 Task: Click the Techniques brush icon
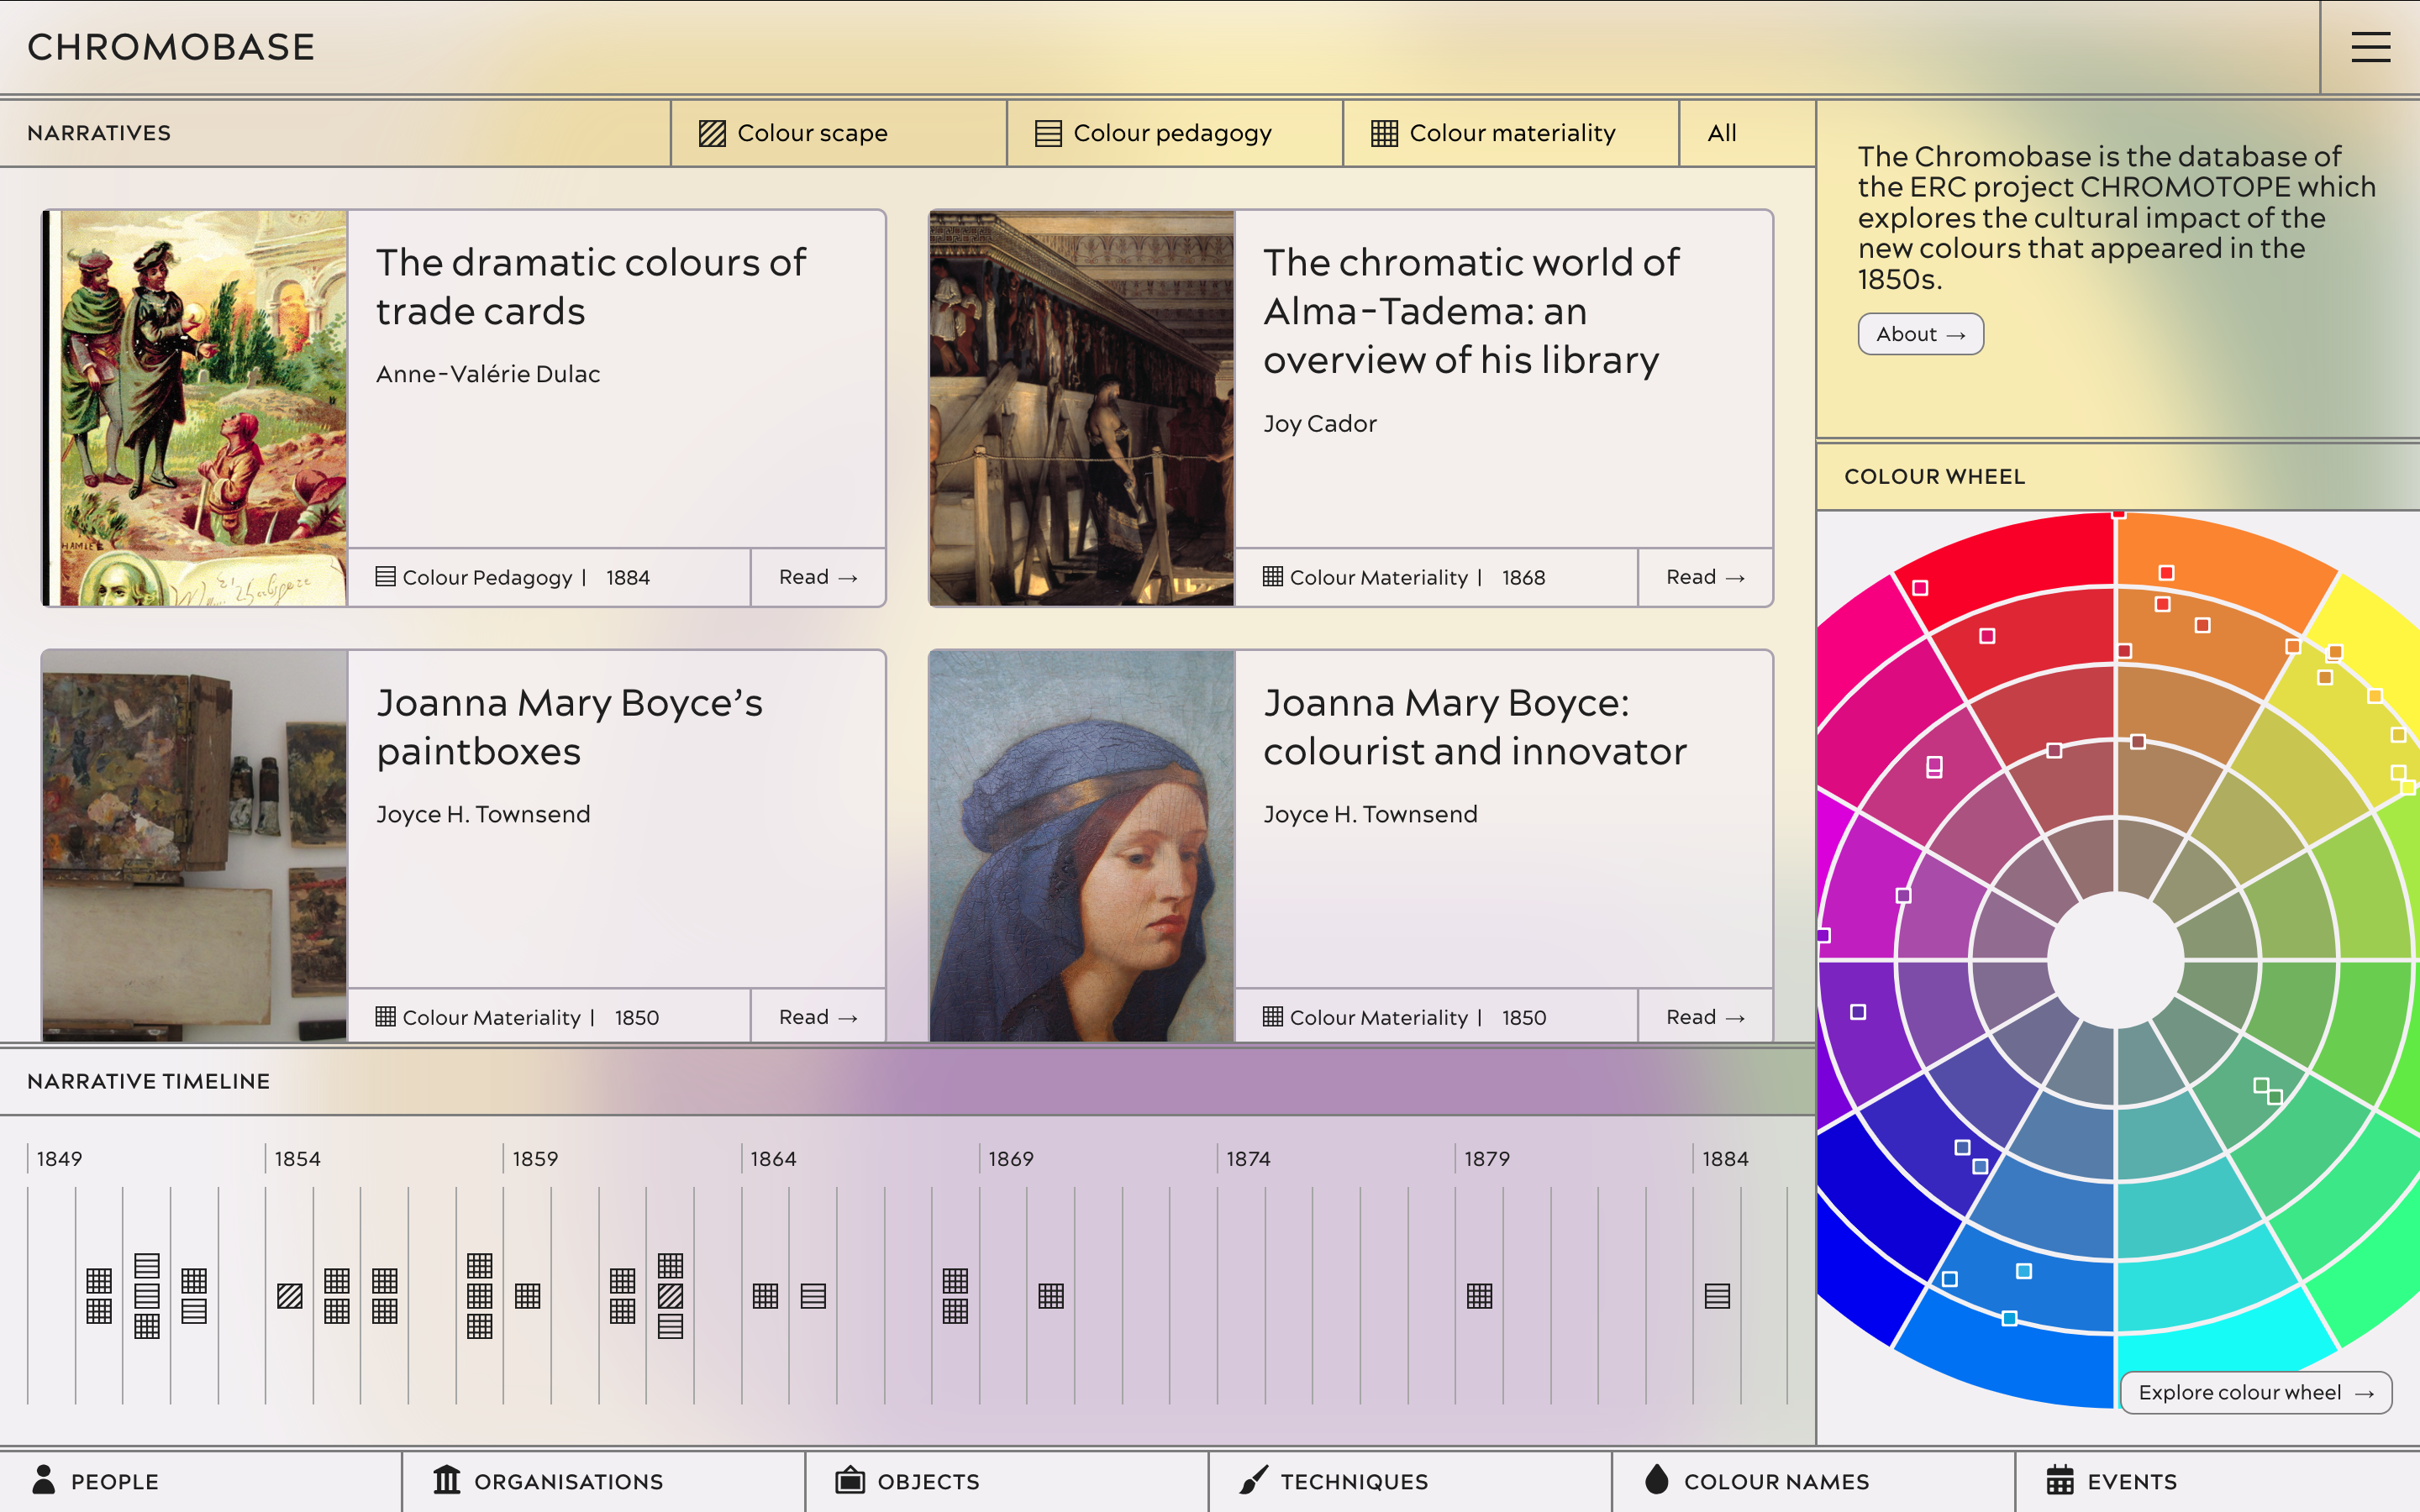pyautogui.click(x=1253, y=1480)
